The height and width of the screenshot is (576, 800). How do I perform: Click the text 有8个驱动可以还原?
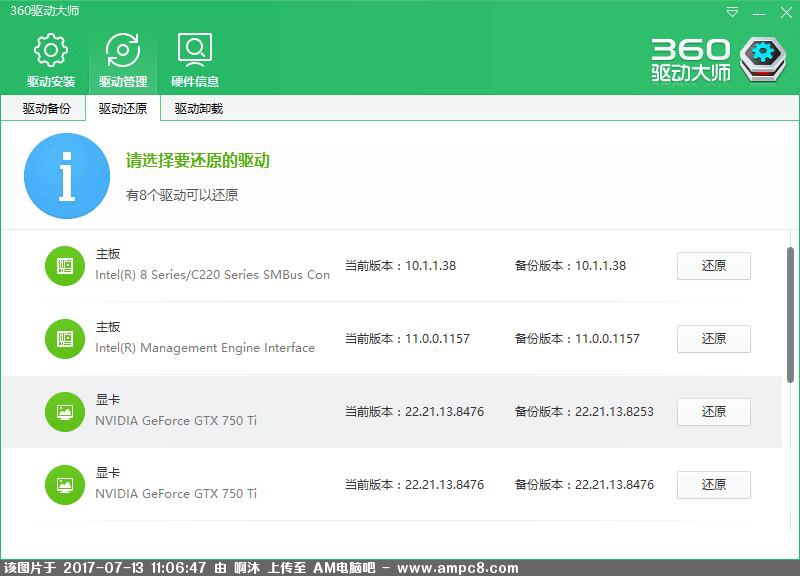182,195
